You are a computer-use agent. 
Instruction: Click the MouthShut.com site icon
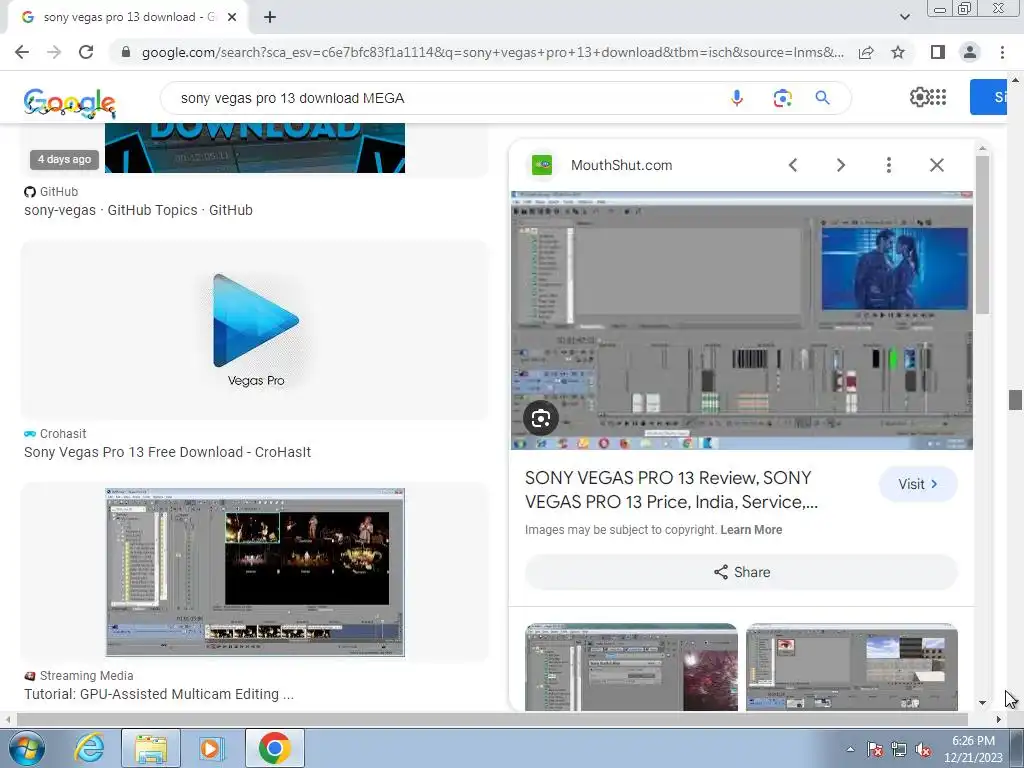[x=541, y=165]
